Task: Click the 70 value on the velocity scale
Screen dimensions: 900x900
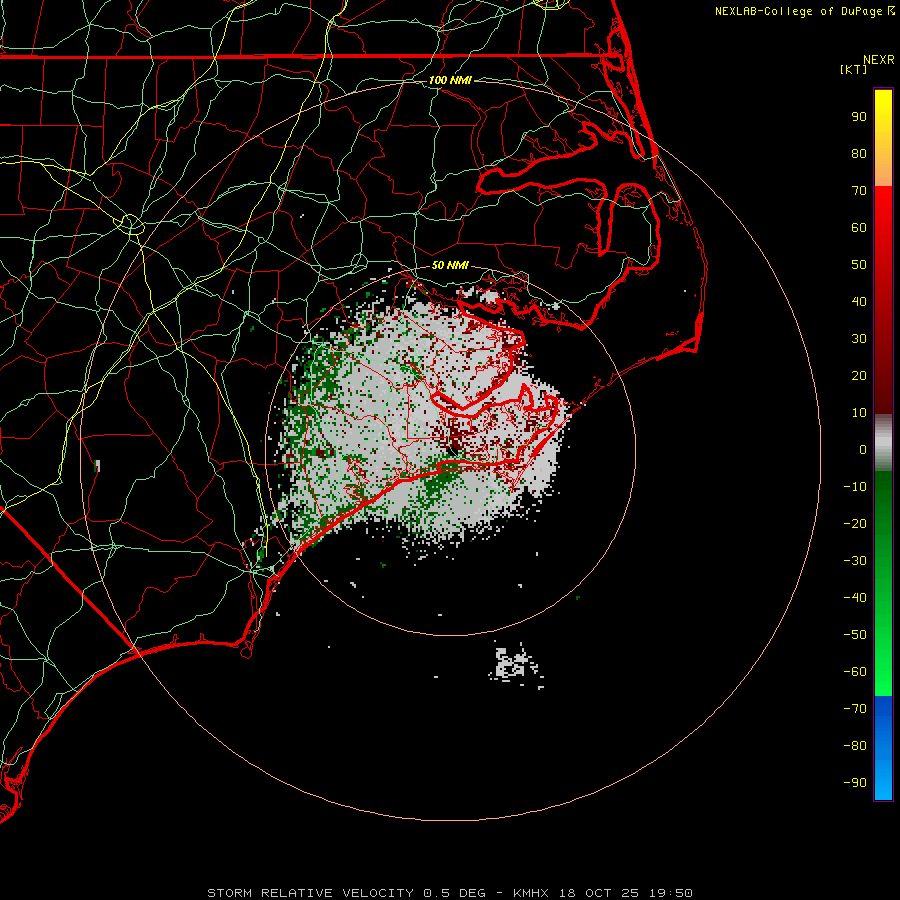Action: click(859, 191)
